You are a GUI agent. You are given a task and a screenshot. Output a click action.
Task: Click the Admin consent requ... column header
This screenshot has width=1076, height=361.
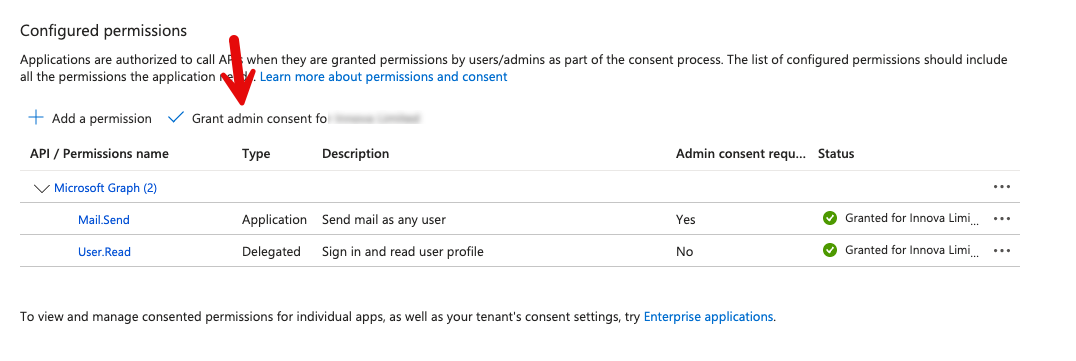[x=740, y=154]
